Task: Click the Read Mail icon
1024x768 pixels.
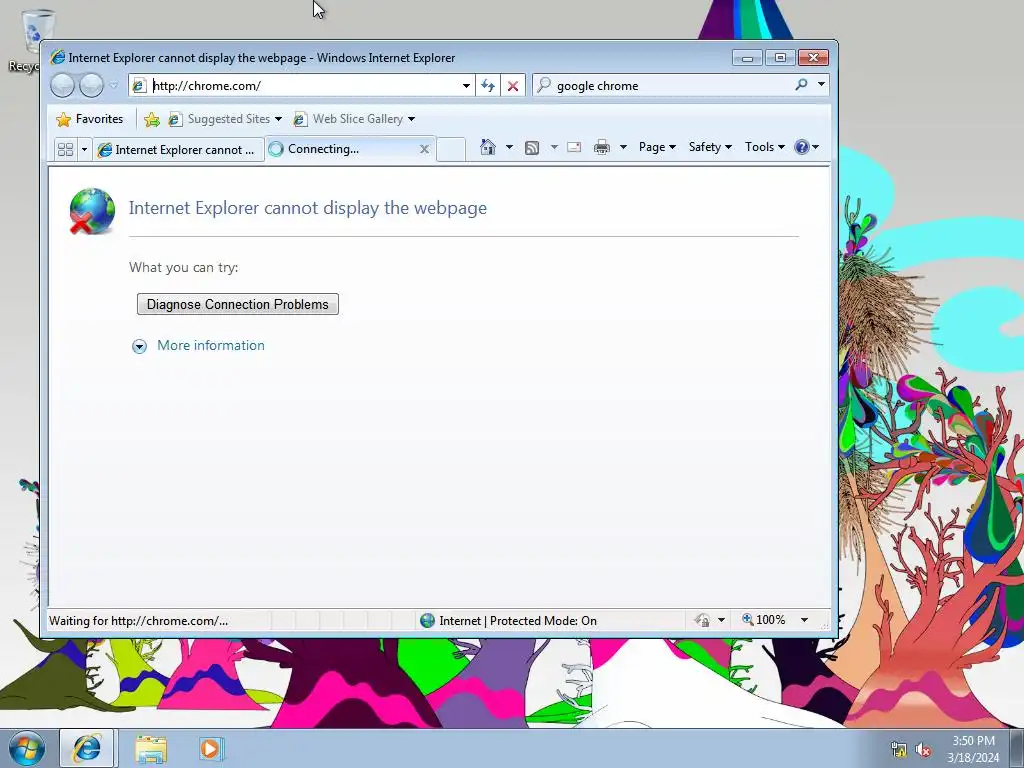Action: (574, 147)
